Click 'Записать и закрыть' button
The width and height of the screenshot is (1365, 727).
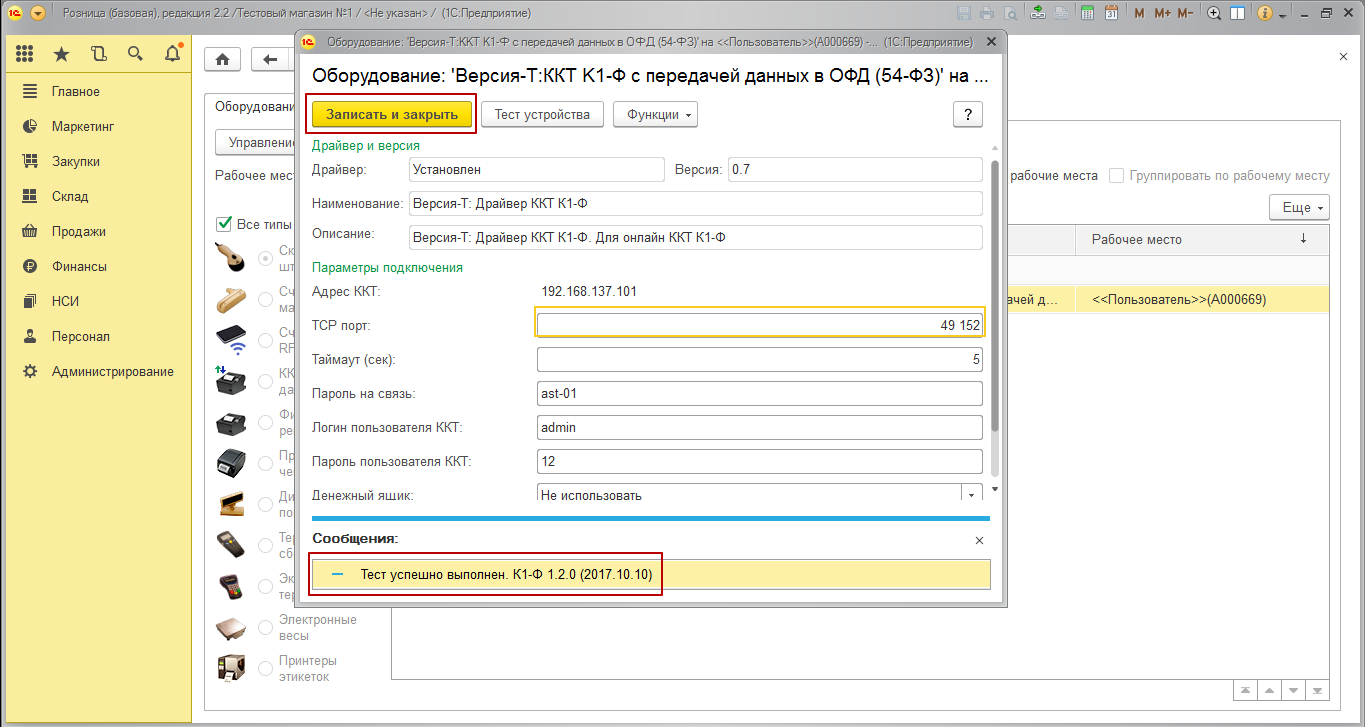pyautogui.click(x=391, y=114)
